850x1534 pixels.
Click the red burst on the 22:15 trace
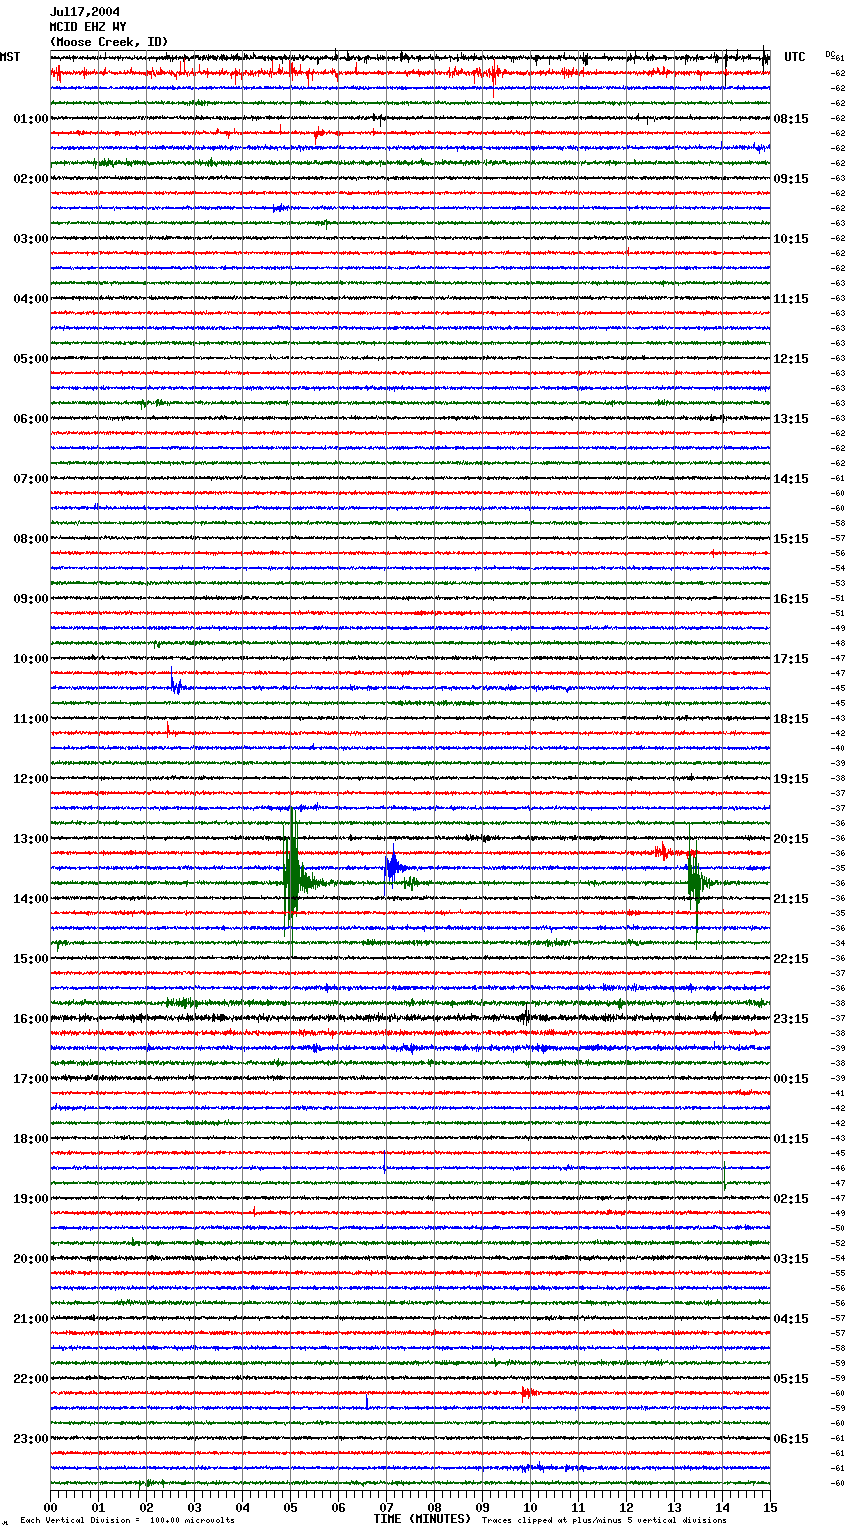click(x=527, y=1393)
